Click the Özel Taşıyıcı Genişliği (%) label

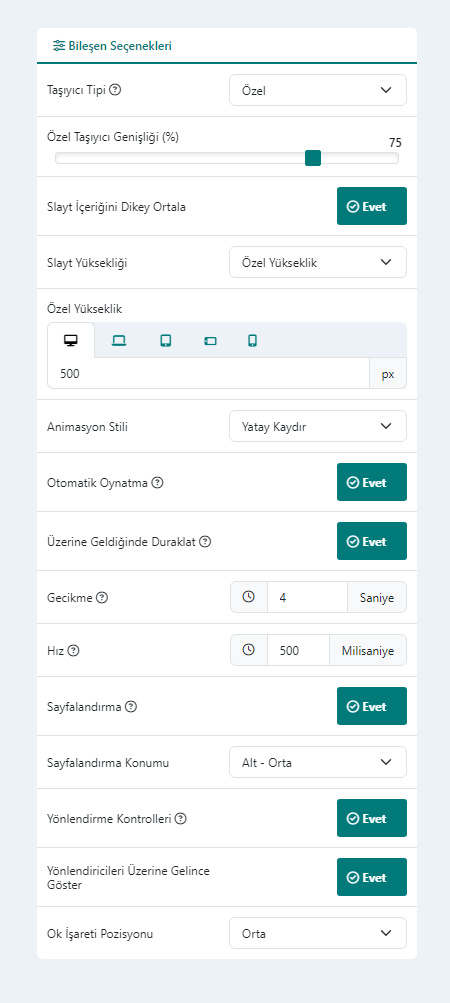113,137
